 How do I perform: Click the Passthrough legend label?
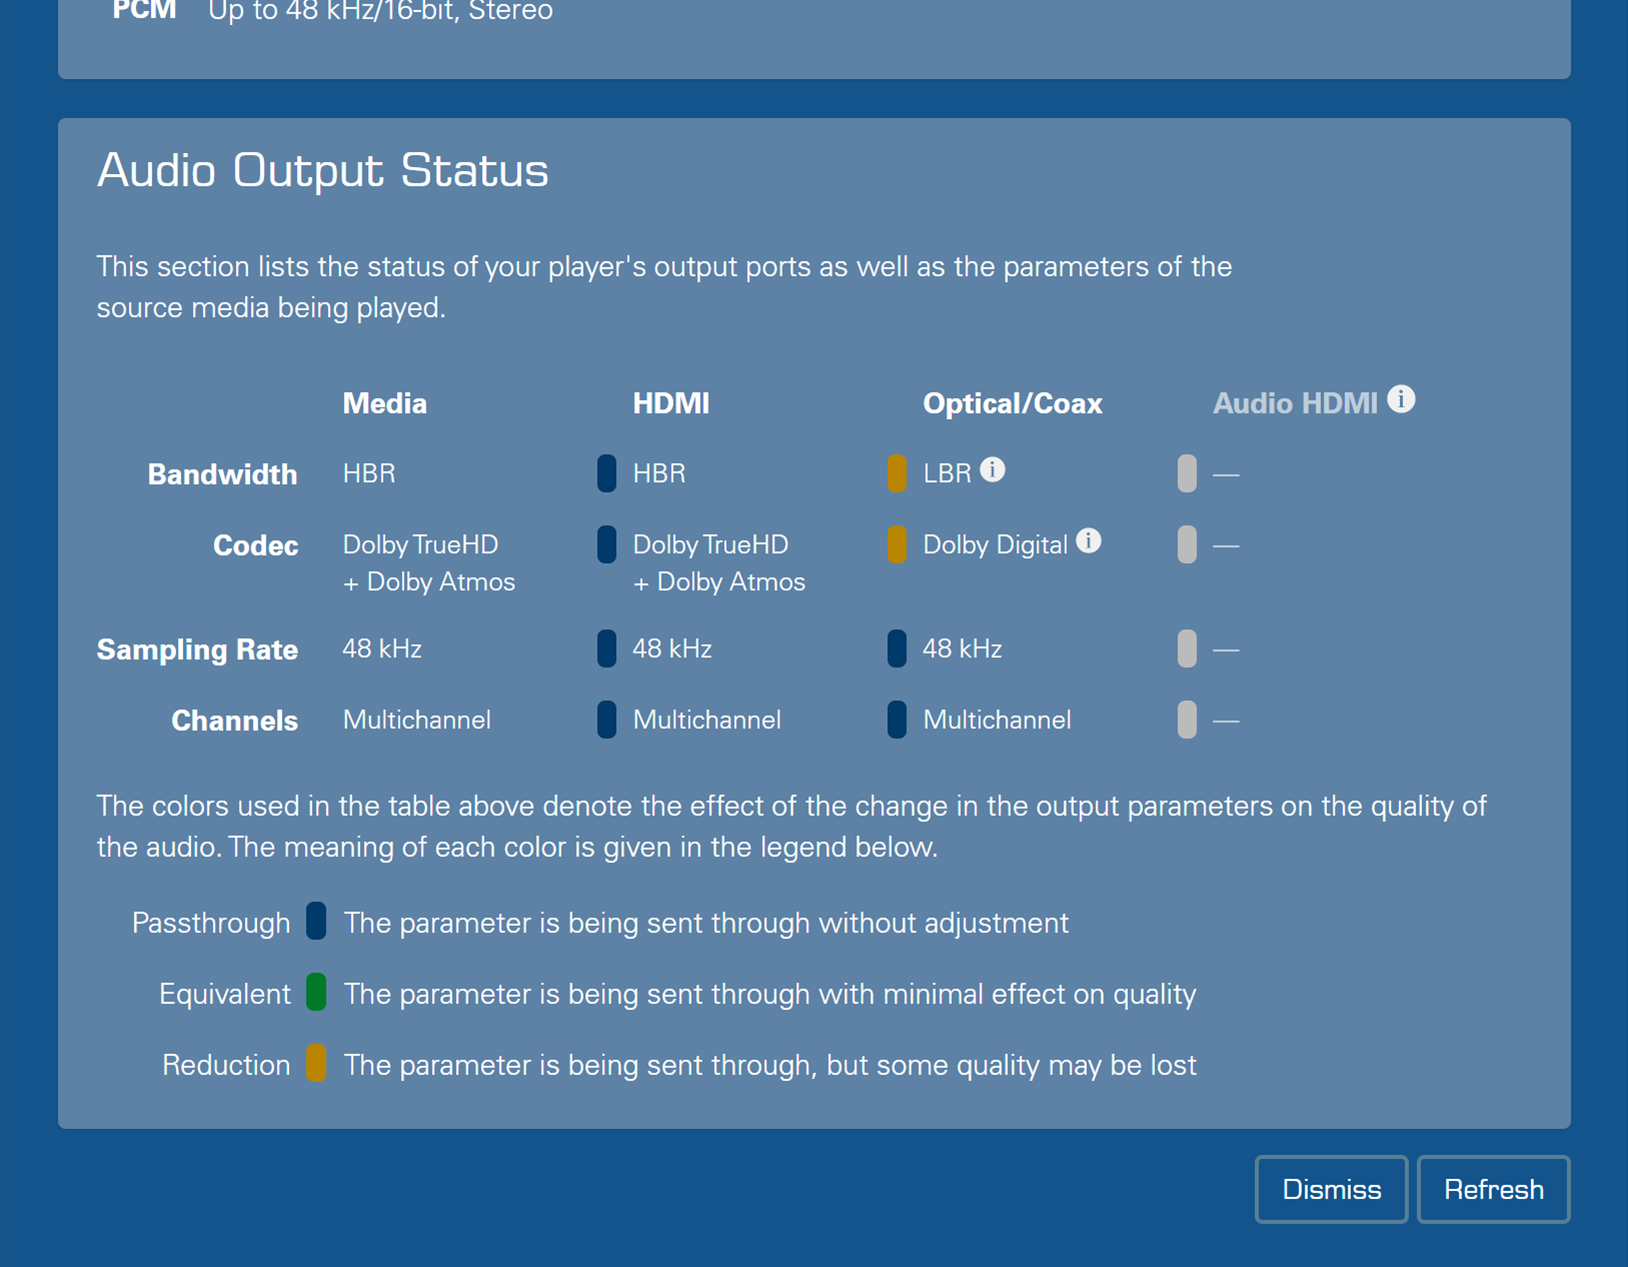pyautogui.click(x=211, y=922)
